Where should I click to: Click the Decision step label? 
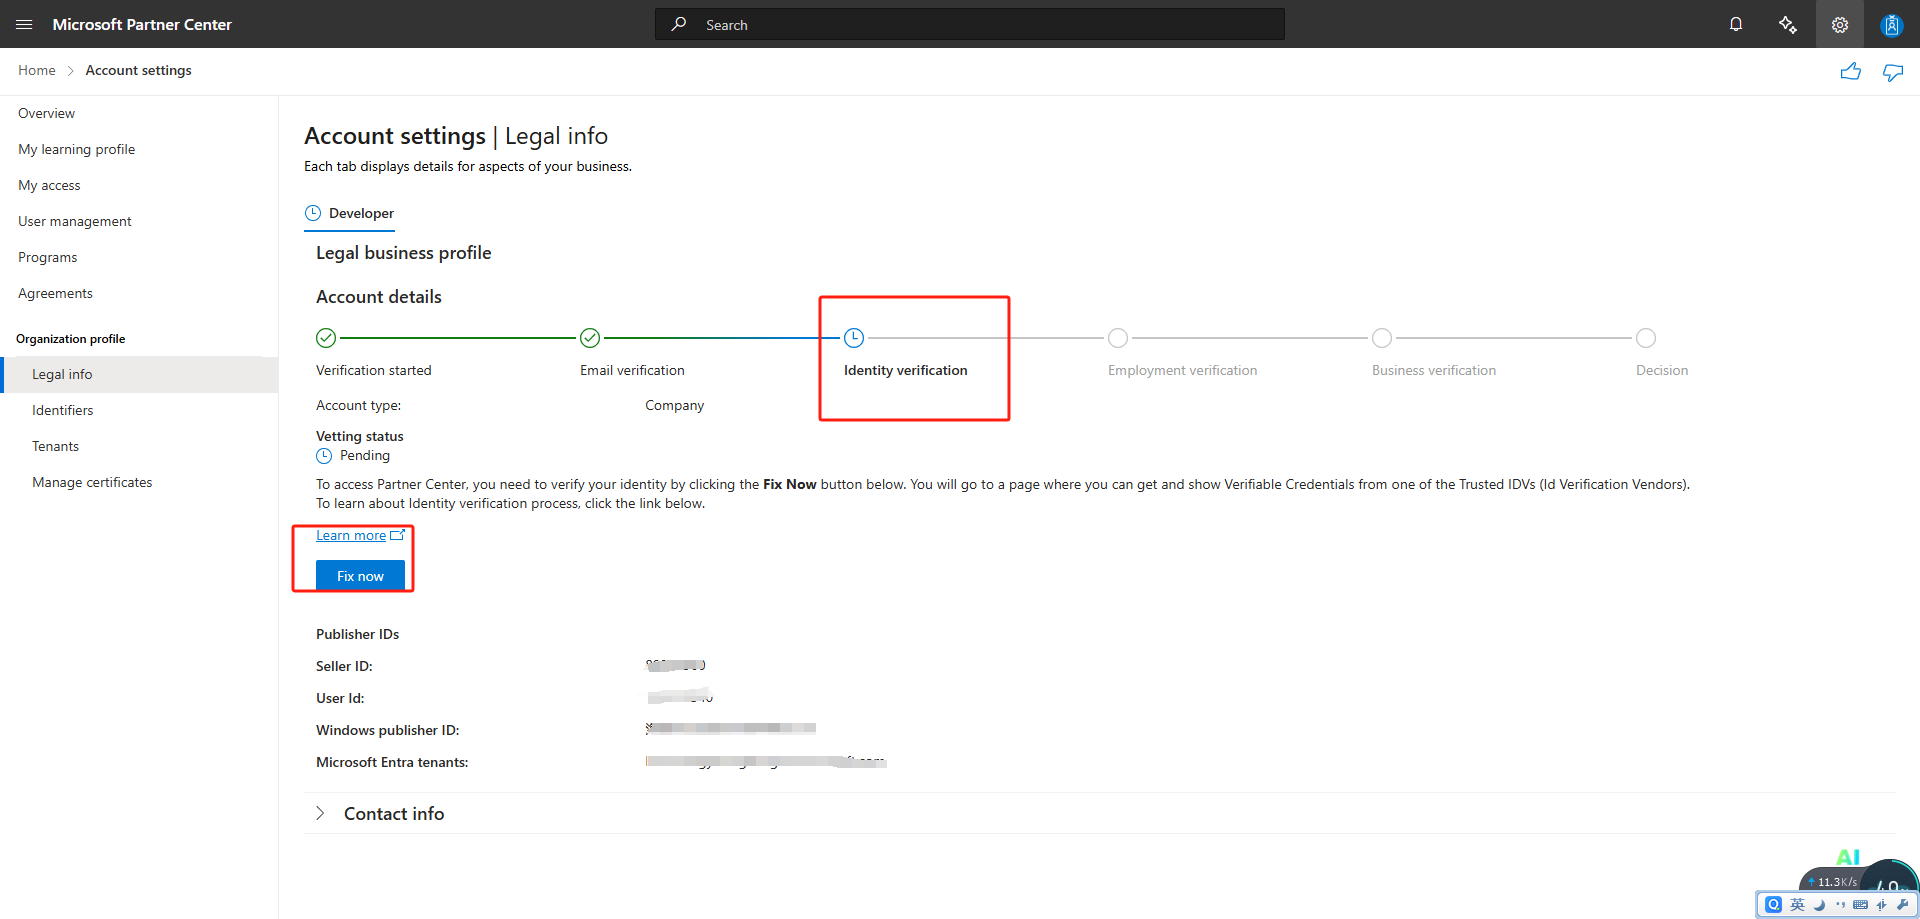tap(1662, 370)
